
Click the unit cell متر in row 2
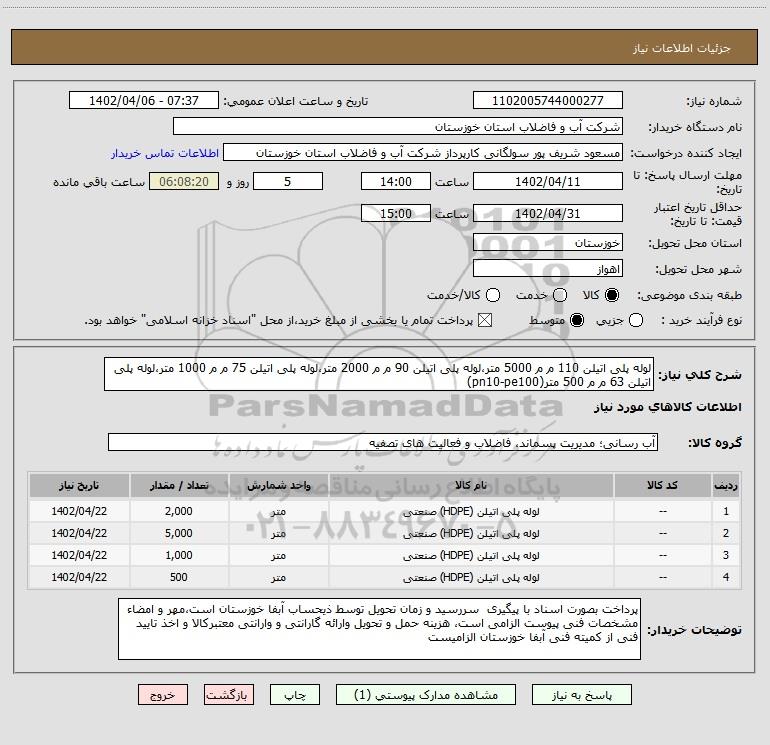(278, 533)
